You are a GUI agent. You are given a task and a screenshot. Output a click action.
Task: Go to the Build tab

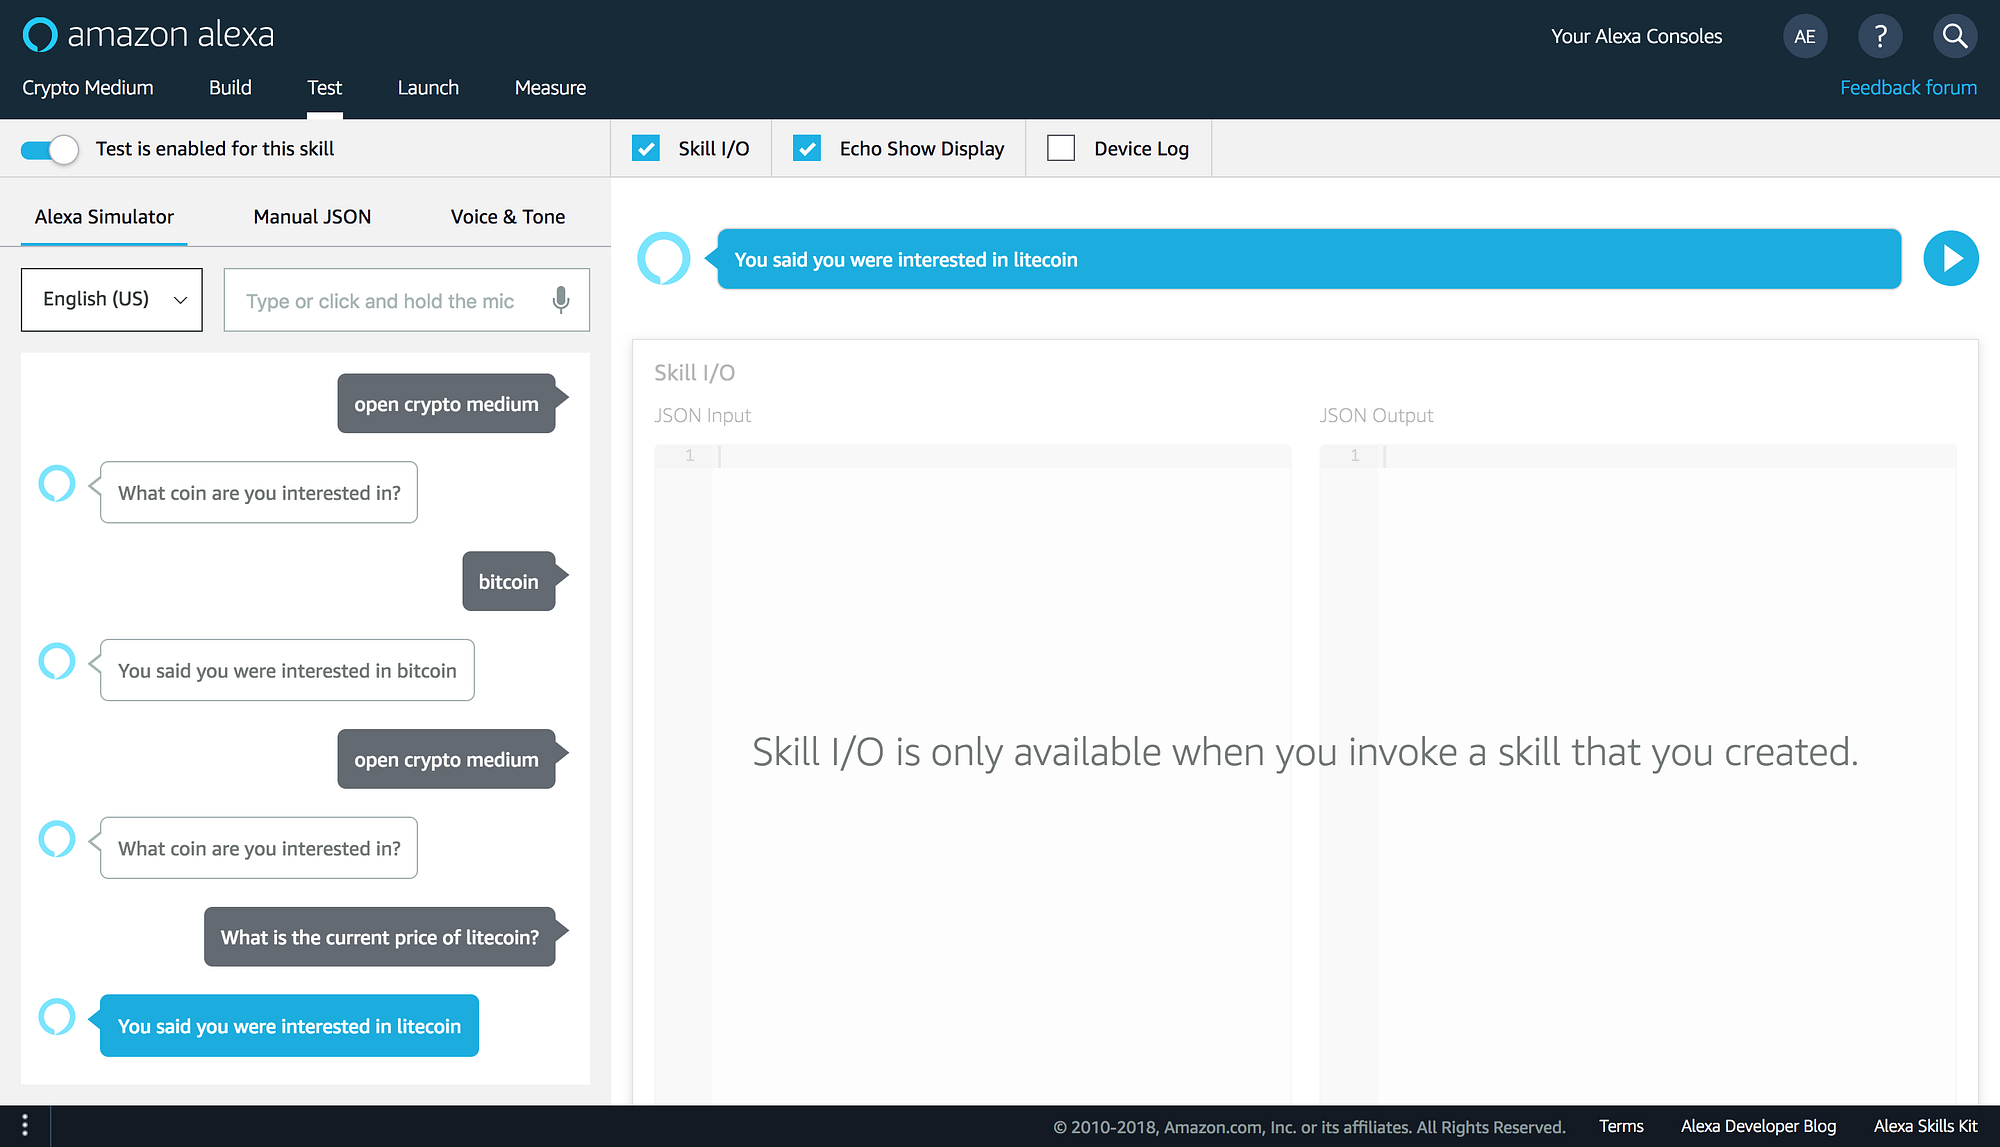pyautogui.click(x=230, y=88)
